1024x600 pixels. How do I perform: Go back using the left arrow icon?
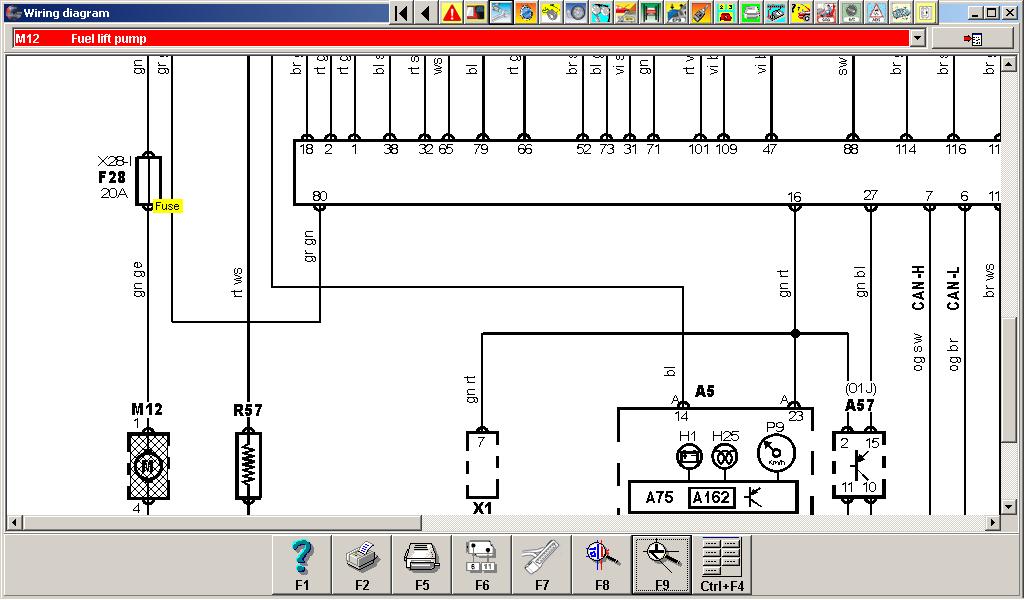coord(425,13)
